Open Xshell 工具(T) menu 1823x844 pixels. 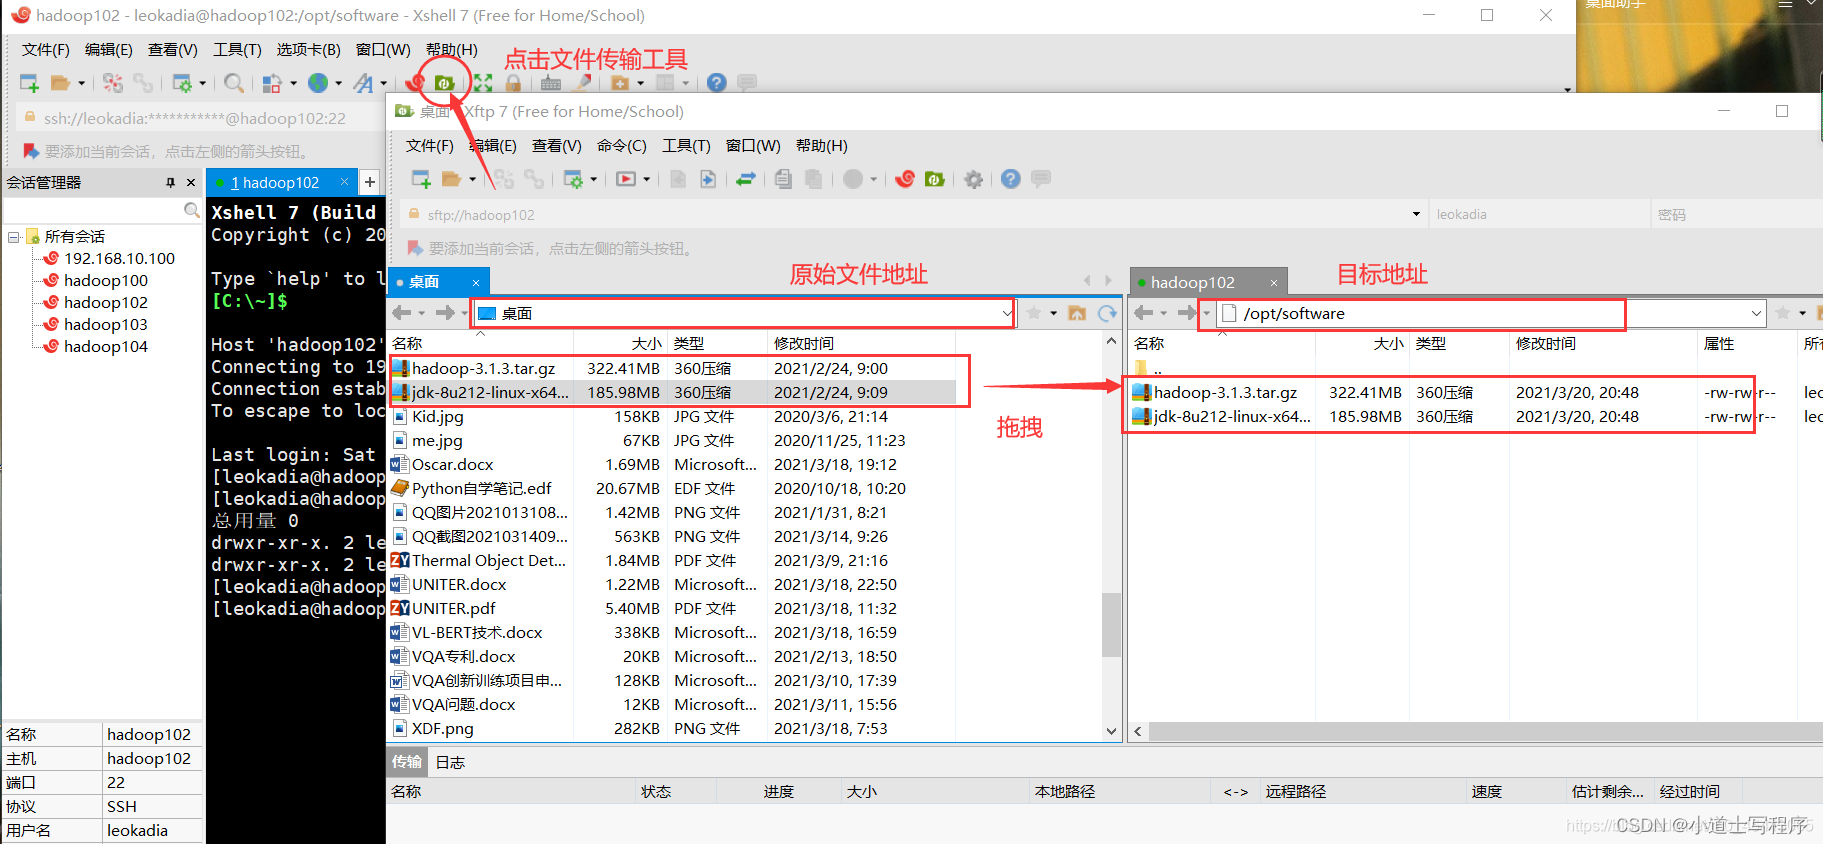237,49
